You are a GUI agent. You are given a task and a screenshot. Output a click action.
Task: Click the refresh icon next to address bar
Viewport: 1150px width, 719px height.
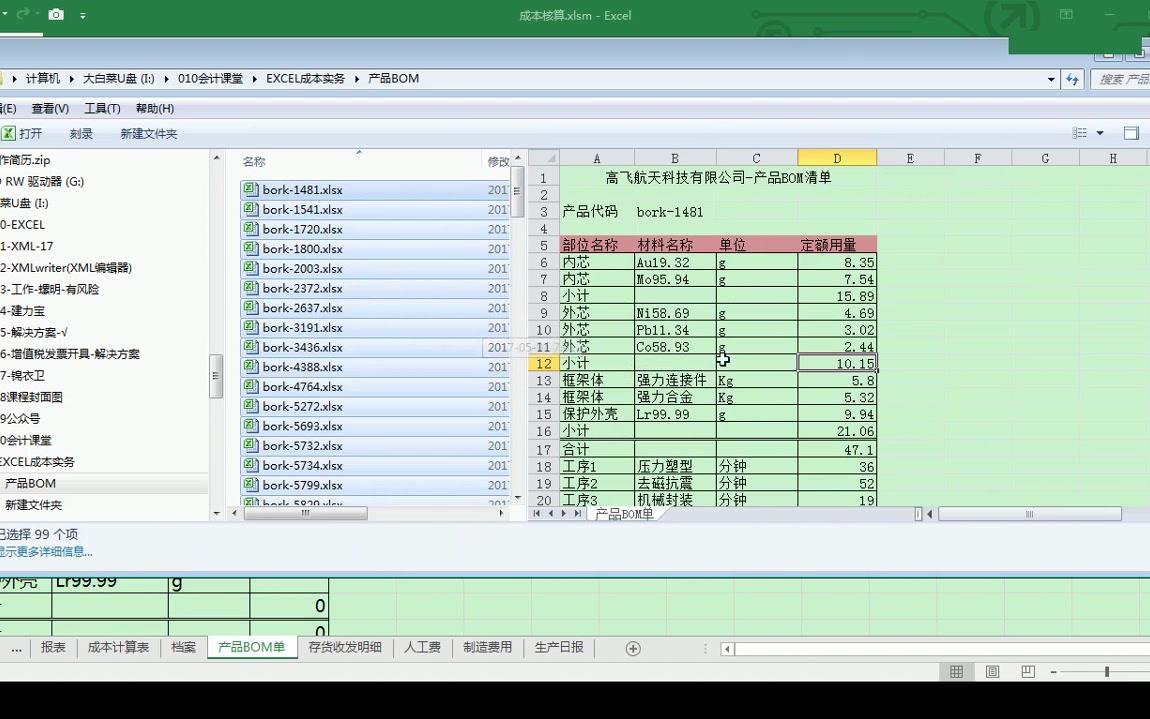click(1070, 80)
